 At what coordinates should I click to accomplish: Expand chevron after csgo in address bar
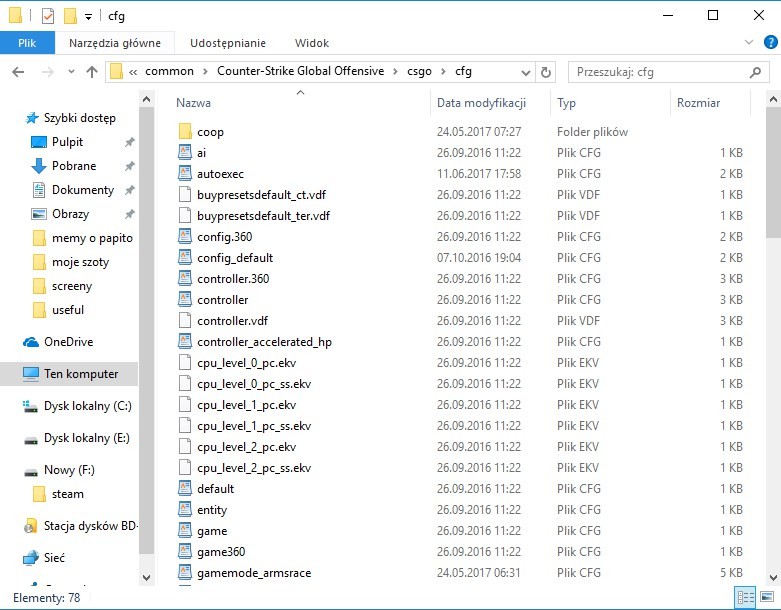tap(443, 72)
